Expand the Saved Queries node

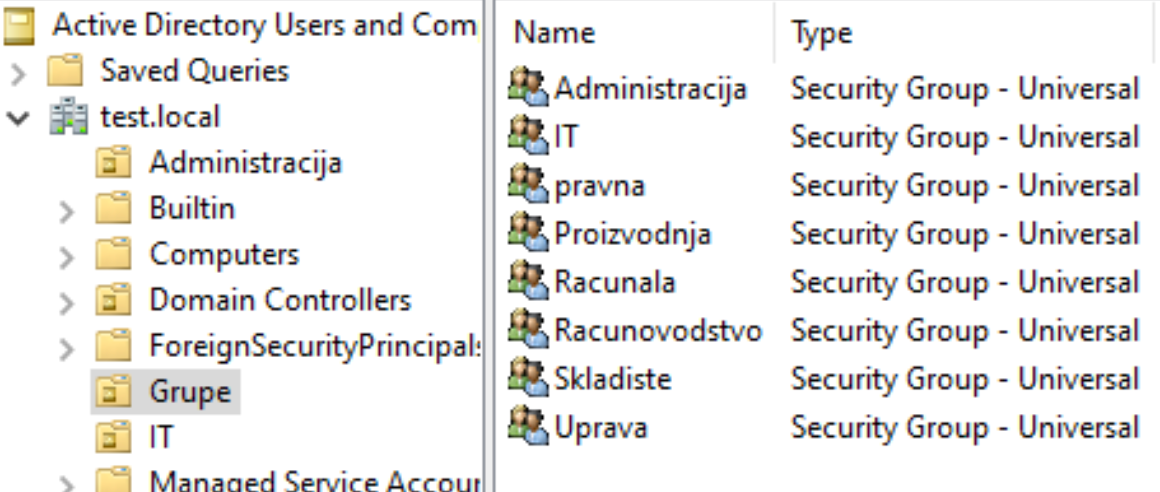pos(18,73)
